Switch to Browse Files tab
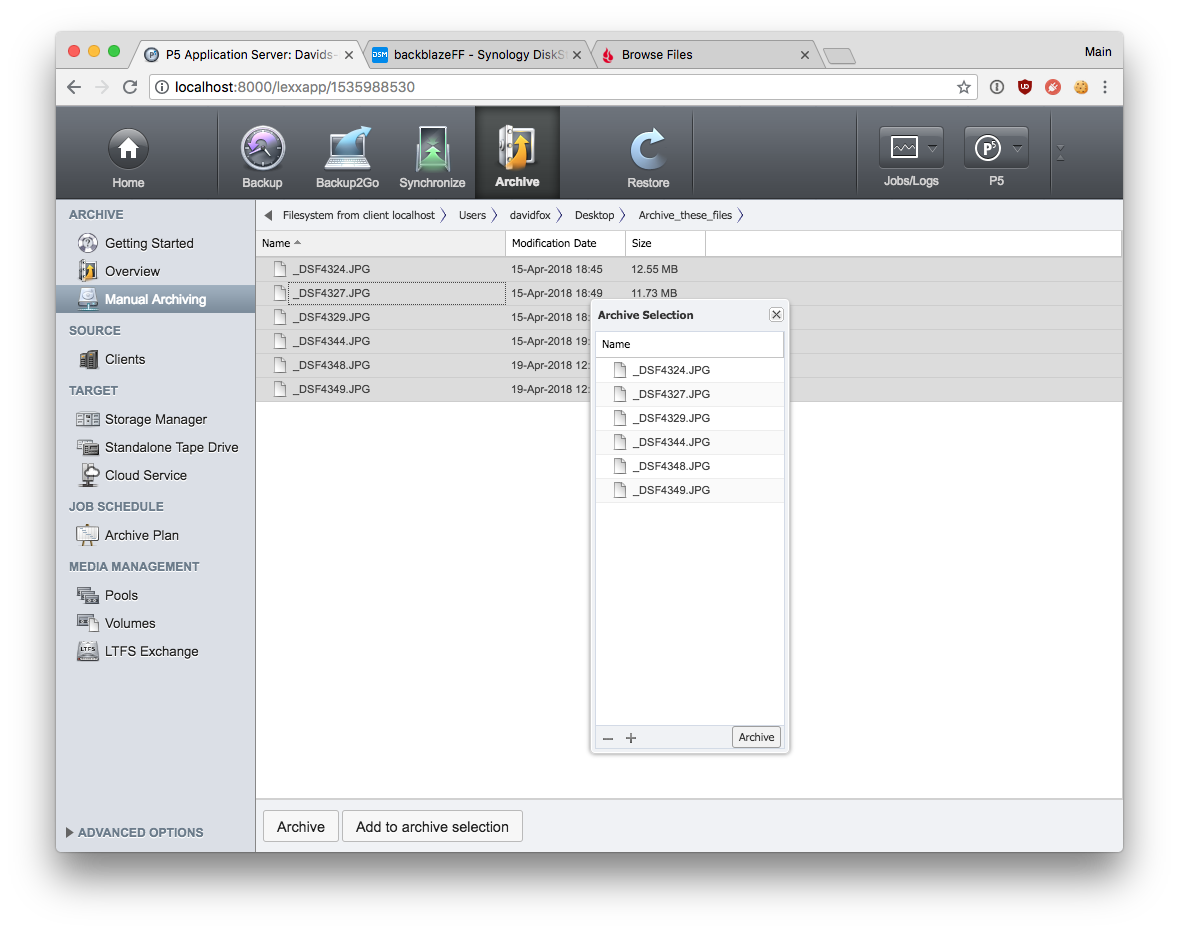Image resolution: width=1179 pixels, height=932 pixels. [704, 55]
